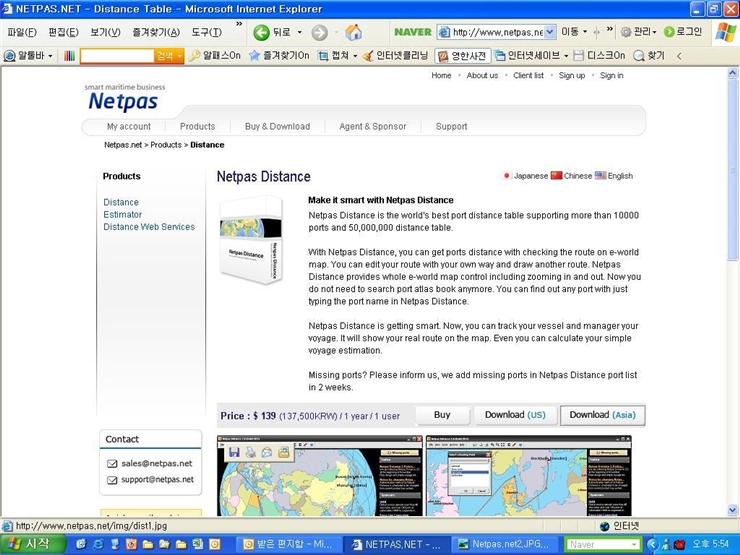Click the colorful books icon in ALToolbar
Viewport: 740px width, 555px height.
pyautogui.click(x=69, y=56)
